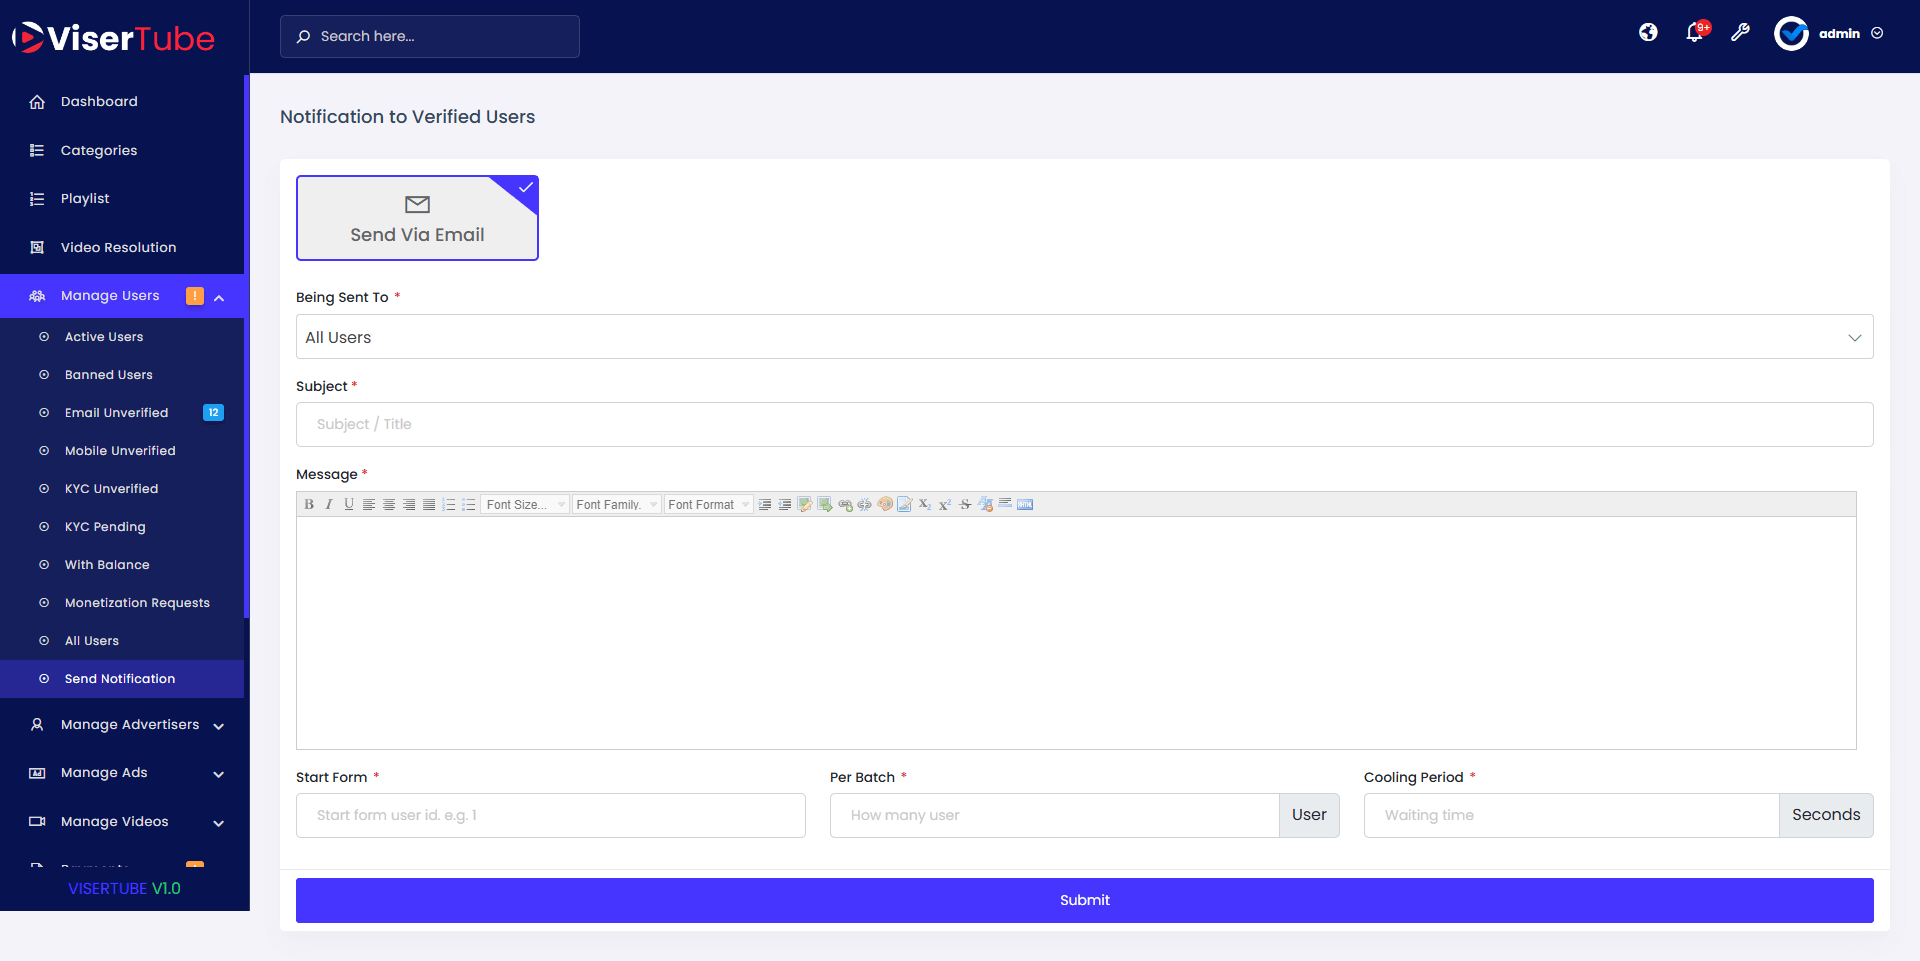Insert an ordered list in the editor
1920x961 pixels.
449,505
